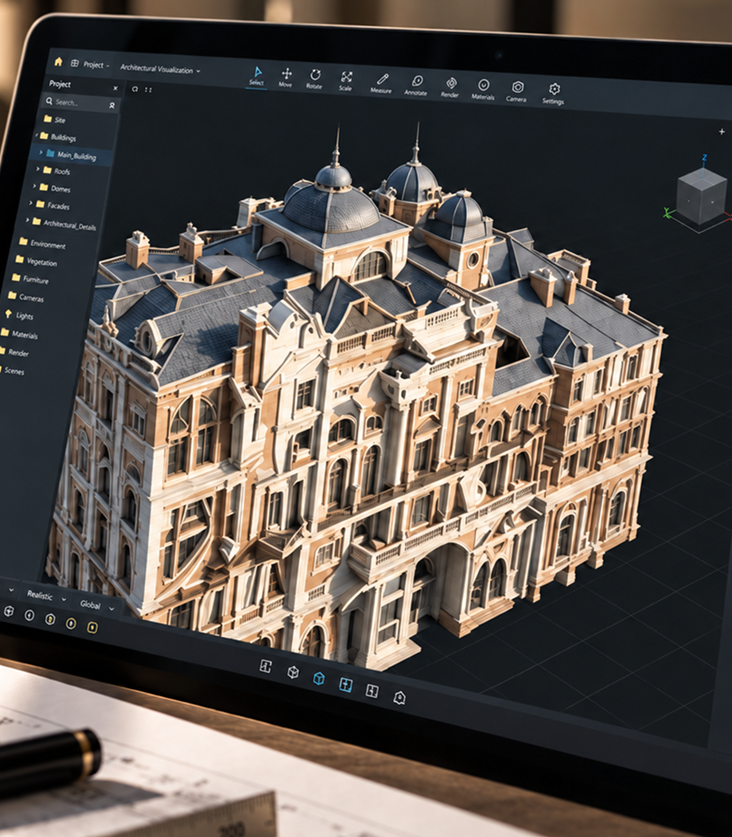Viewport: 732px width, 837px height.
Task: Collapse the Buildings folder arrow
Action: [x=37, y=135]
